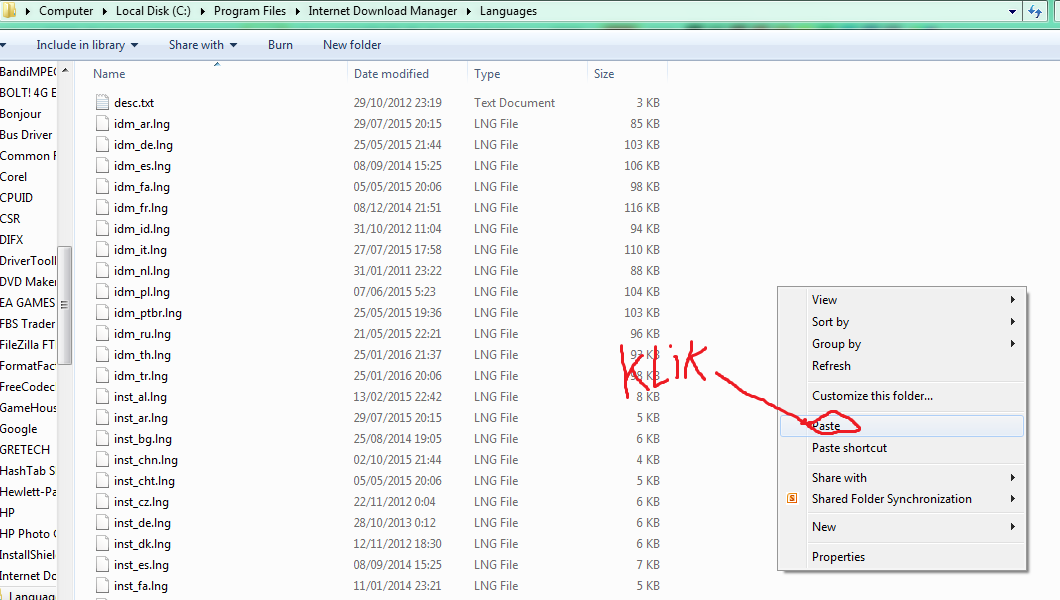Viewport: 1060px width, 600px height.
Task: Click the refresh icon beside the address bar
Action: (1037, 11)
